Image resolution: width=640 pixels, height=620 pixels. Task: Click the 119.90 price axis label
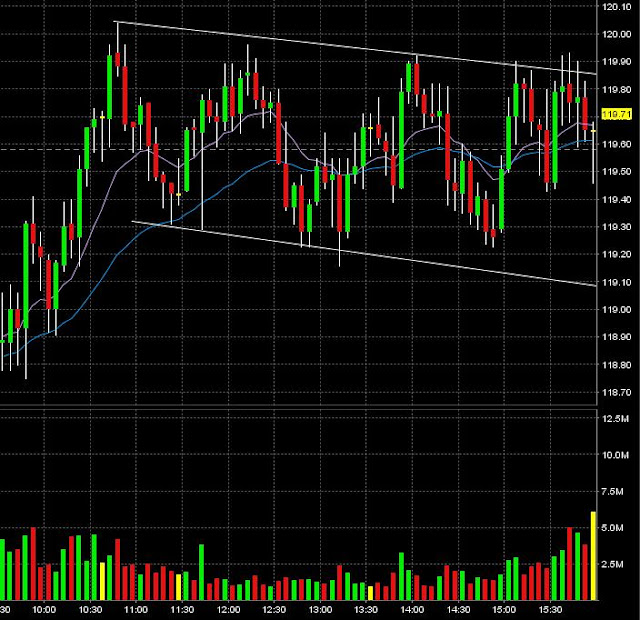pyautogui.click(x=616, y=62)
